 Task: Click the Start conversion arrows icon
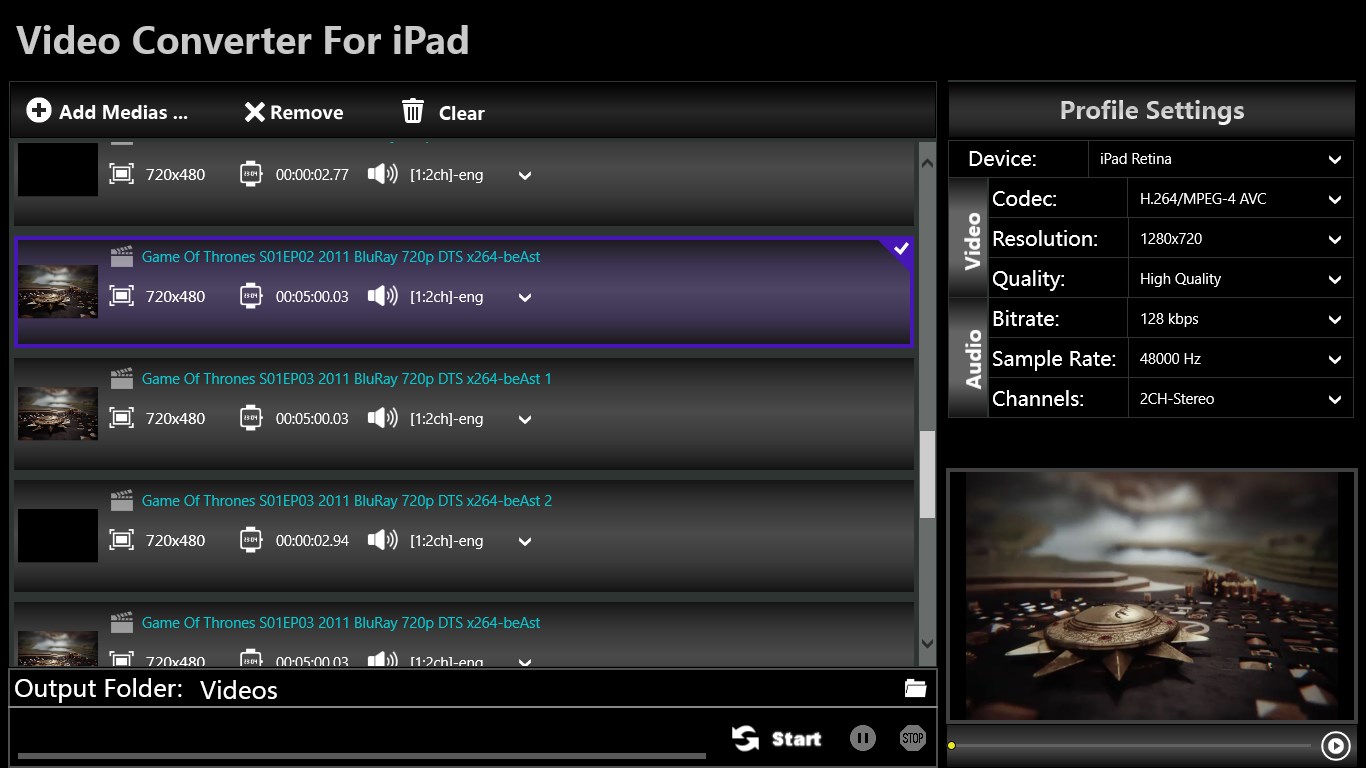click(x=745, y=738)
